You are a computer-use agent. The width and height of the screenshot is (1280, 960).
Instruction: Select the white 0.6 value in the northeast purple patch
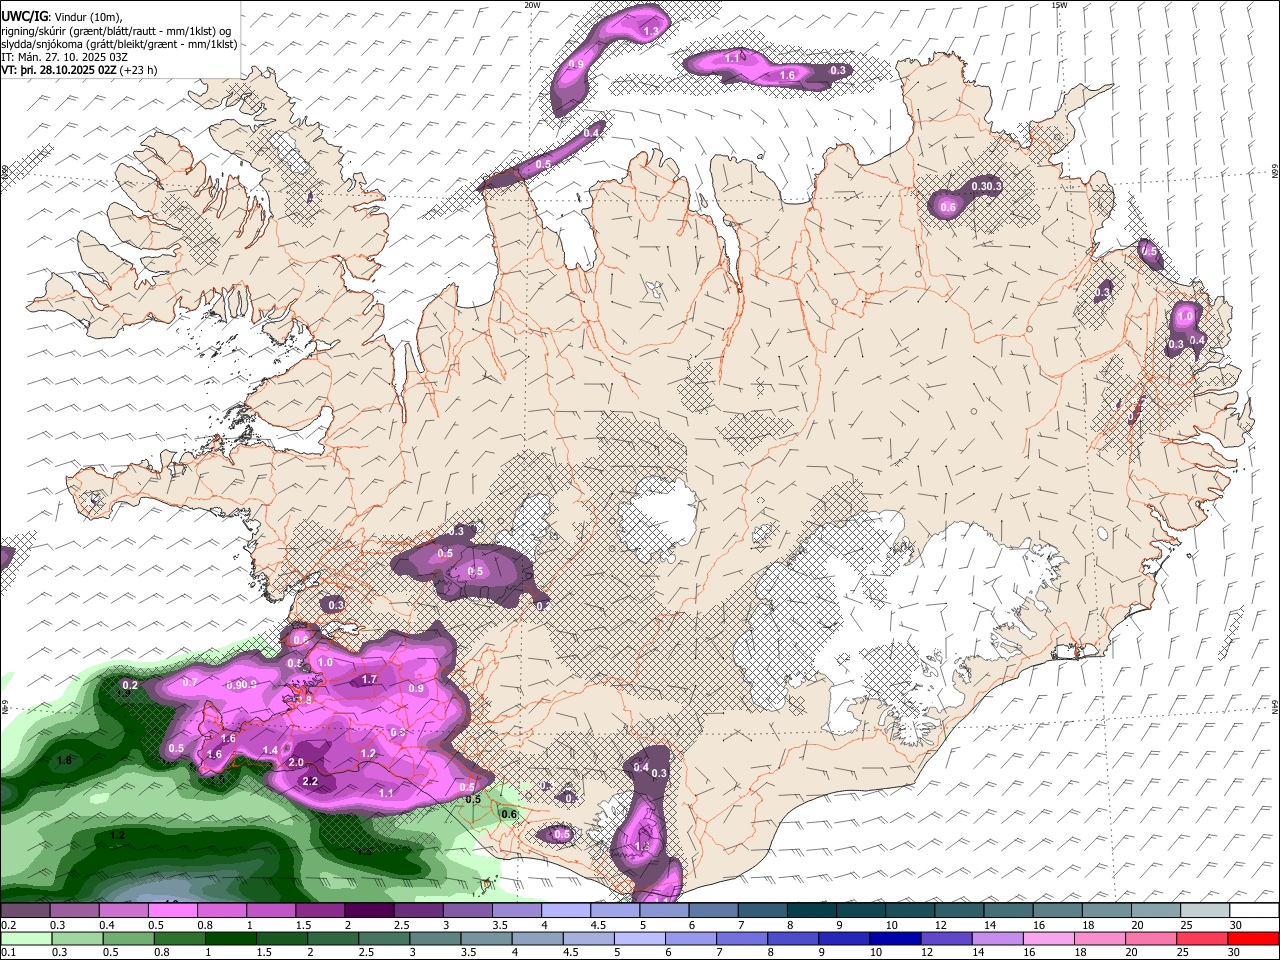[948, 208]
